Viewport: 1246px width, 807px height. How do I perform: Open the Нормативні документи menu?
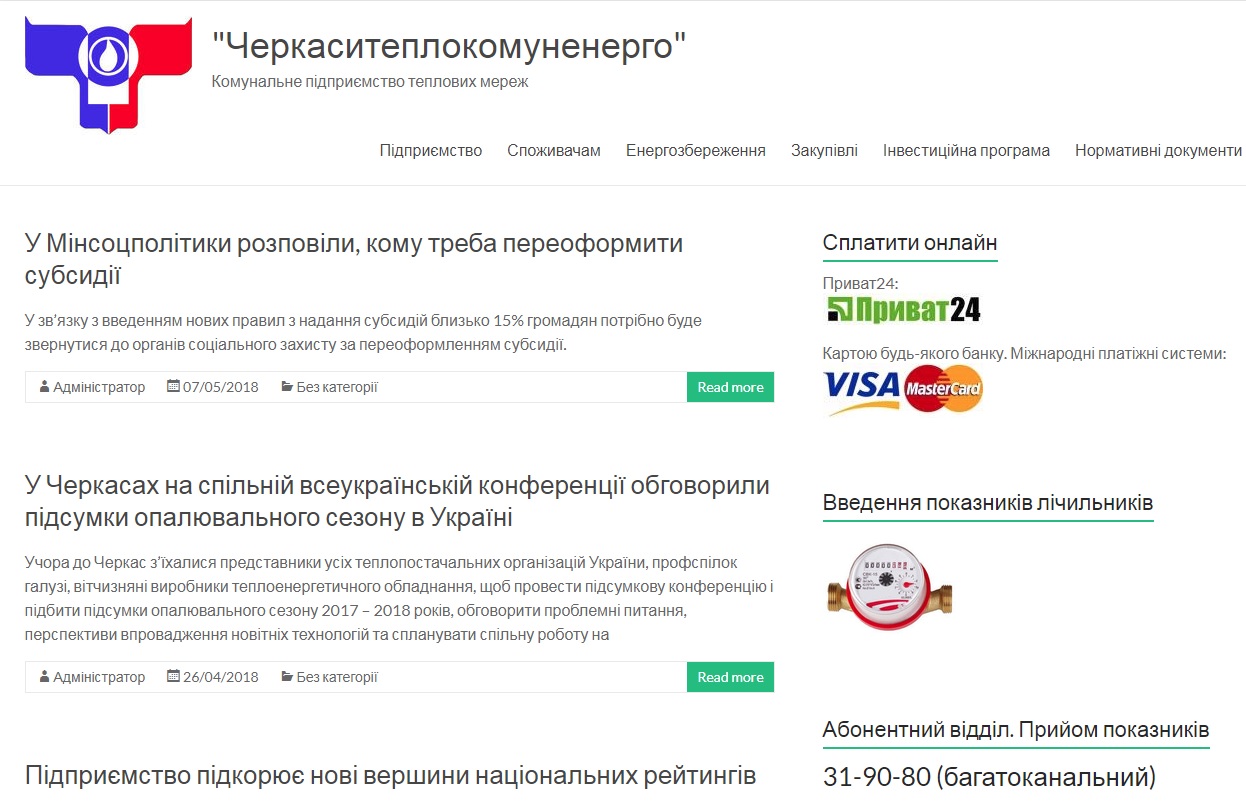click(1158, 151)
